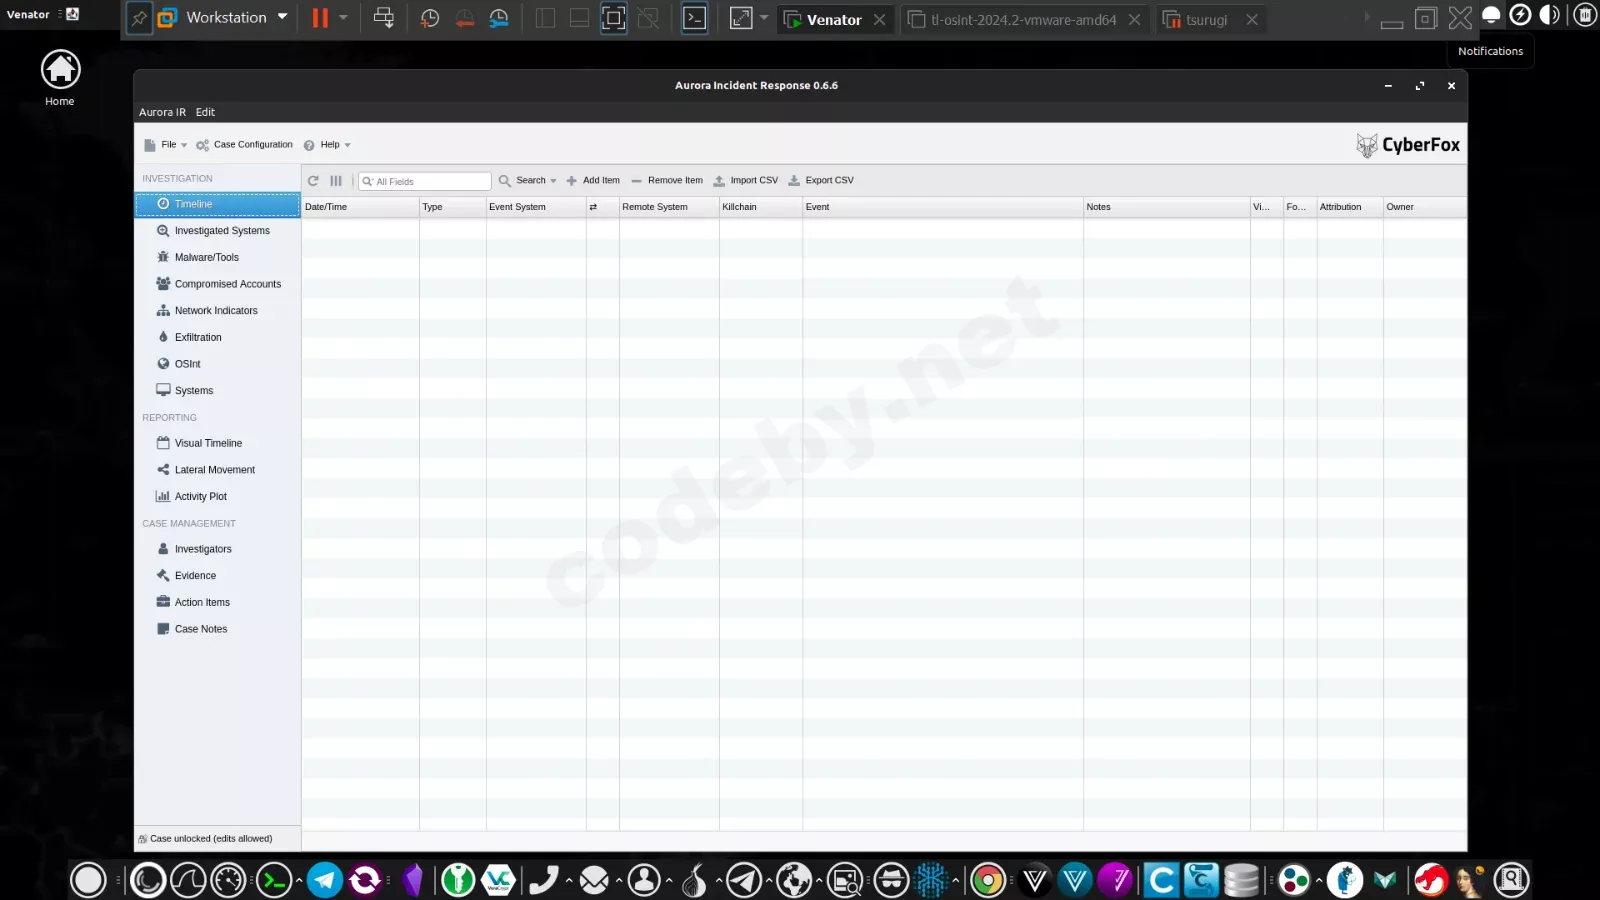Open the Workstation dropdown menu
This screenshot has height=900, width=1600.
point(282,17)
